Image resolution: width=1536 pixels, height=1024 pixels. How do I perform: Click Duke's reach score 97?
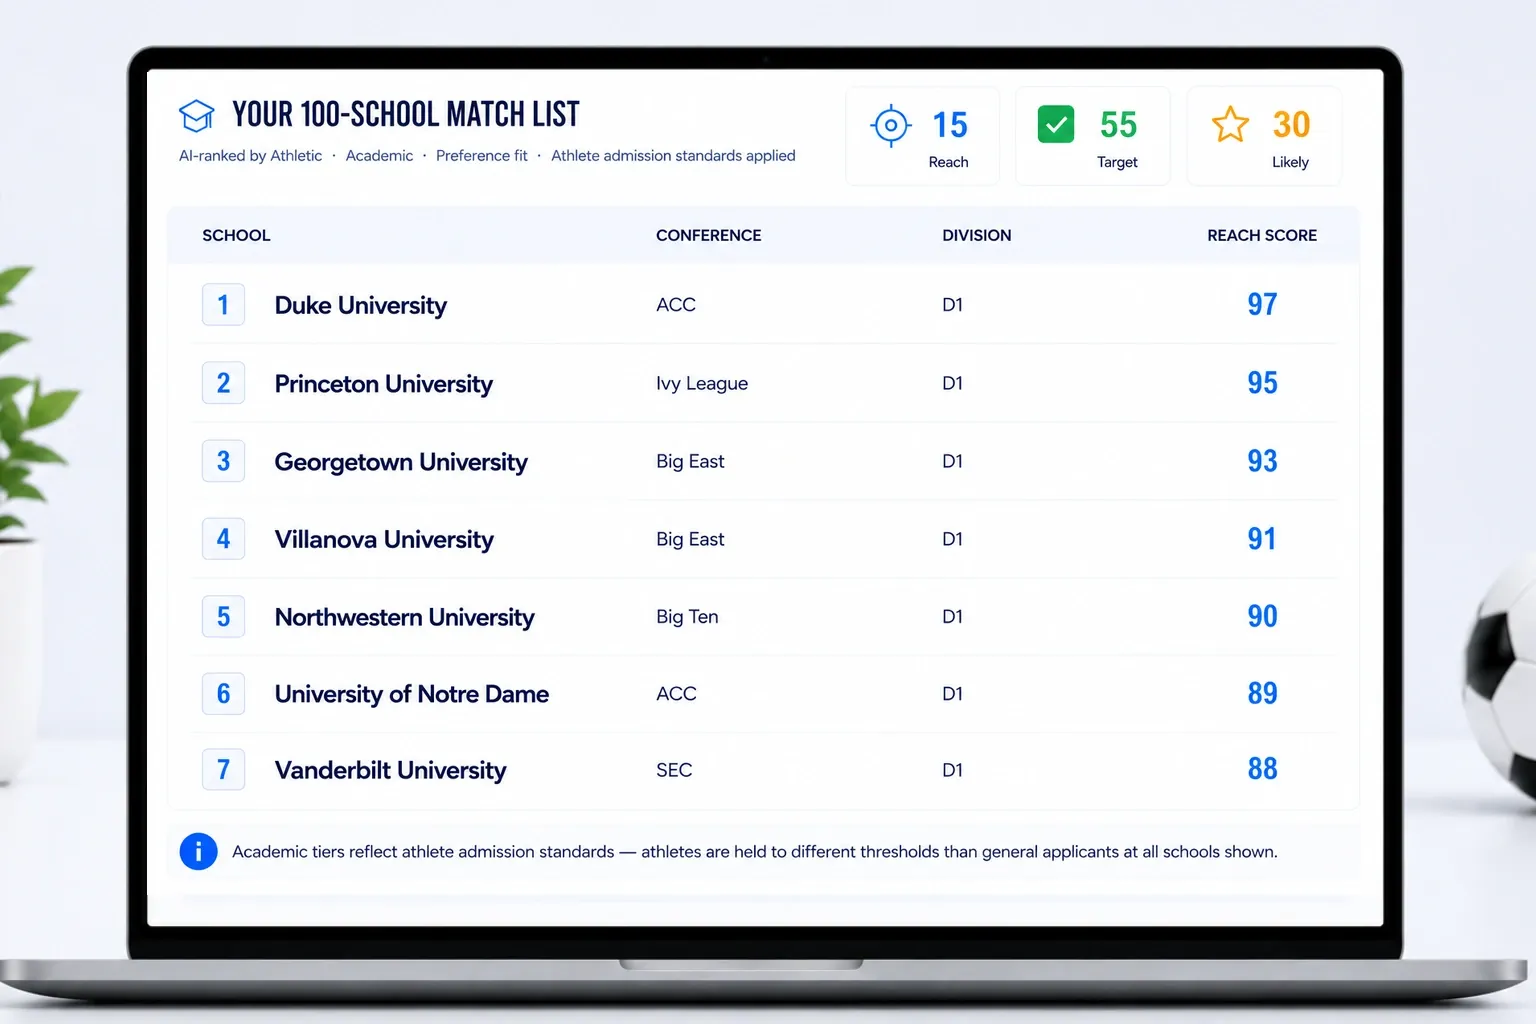point(1262,304)
